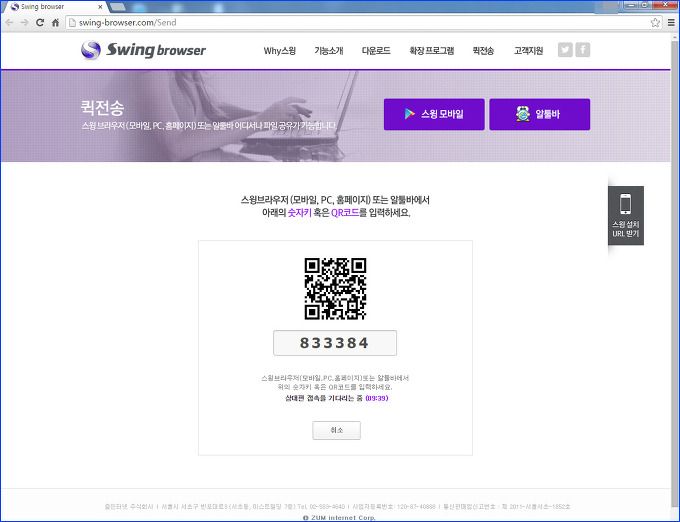Bookmark this page with the star icon
680x522 pixels.
click(655, 23)
